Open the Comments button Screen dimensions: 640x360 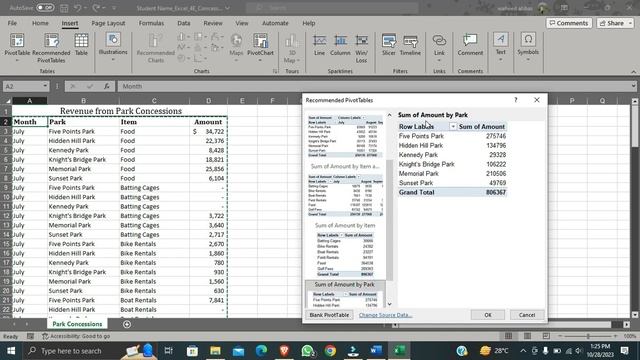pos(569,23)
